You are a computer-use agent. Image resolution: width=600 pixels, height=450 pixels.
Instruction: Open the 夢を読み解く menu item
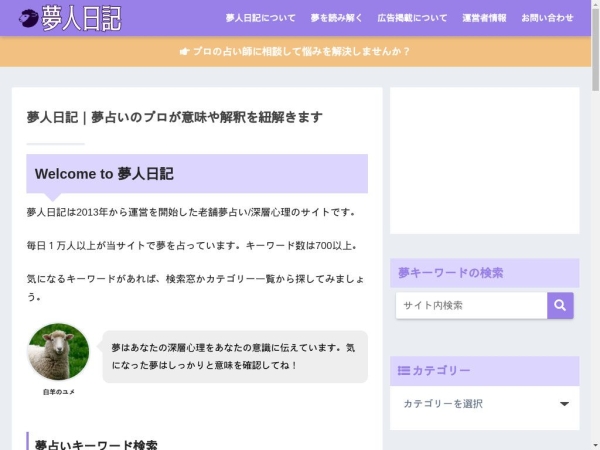(336, 18)
